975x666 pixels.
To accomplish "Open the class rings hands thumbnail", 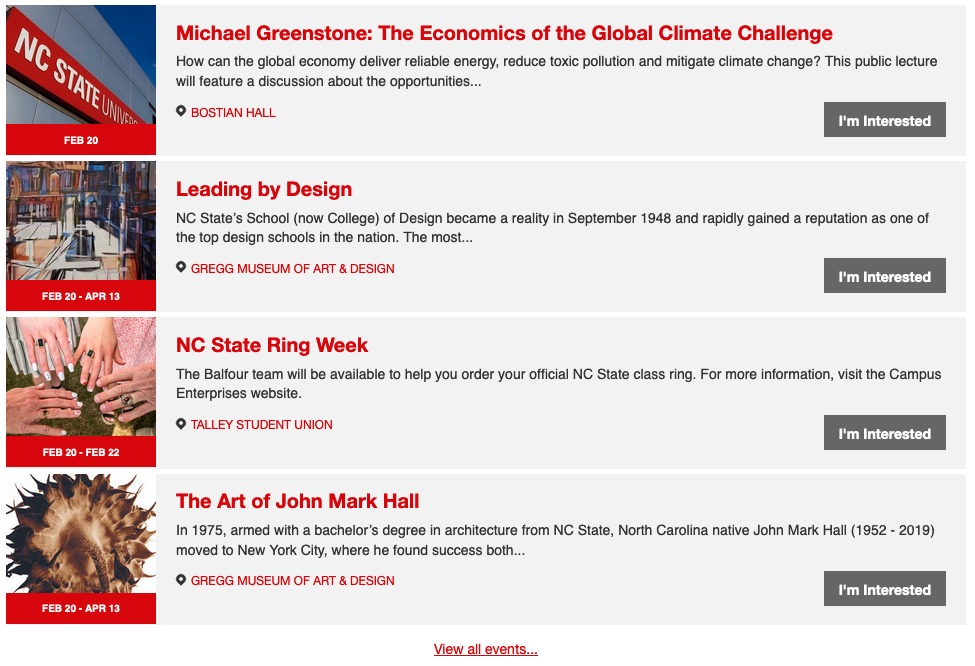I will pyautogui.click(x=81, y=377).
